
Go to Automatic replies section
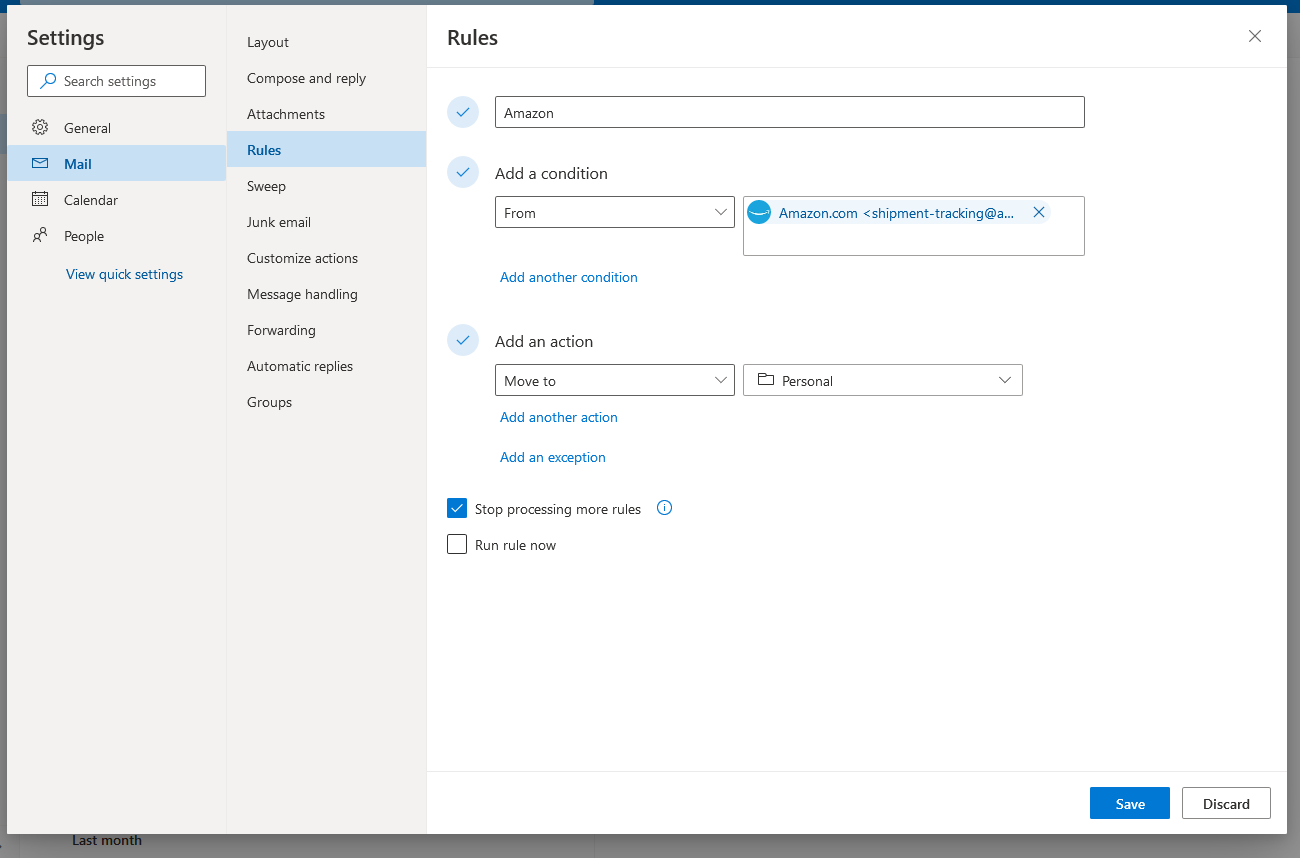click(300, 366)
